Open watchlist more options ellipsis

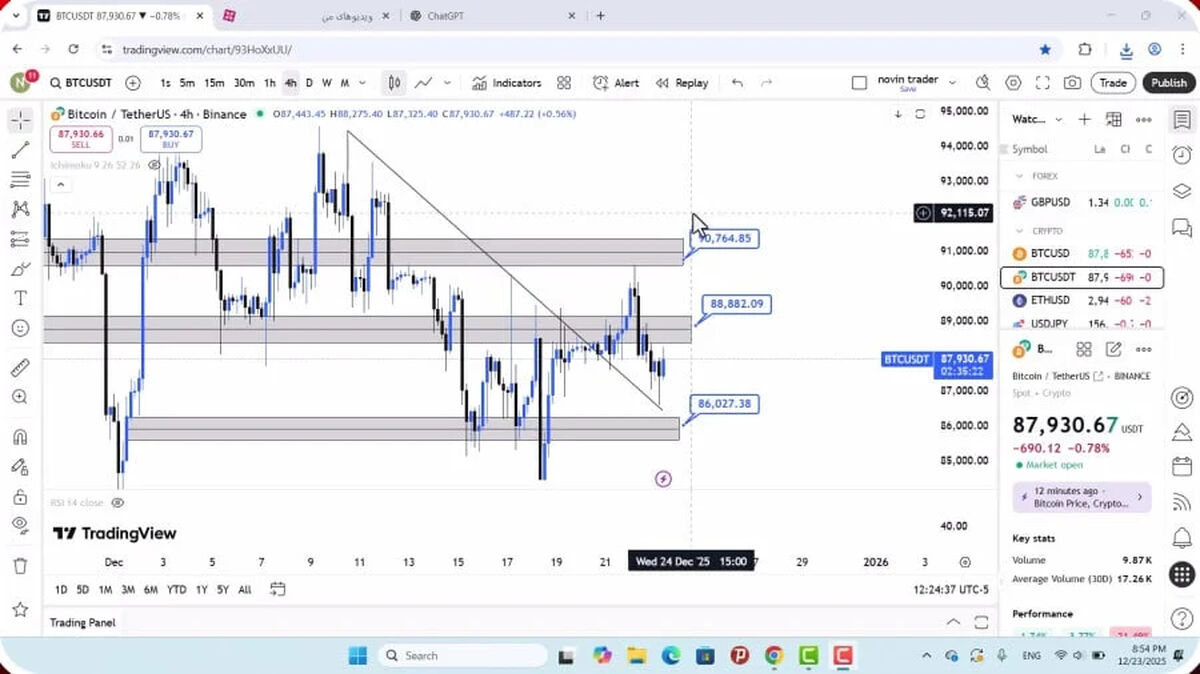point(1144,119)
